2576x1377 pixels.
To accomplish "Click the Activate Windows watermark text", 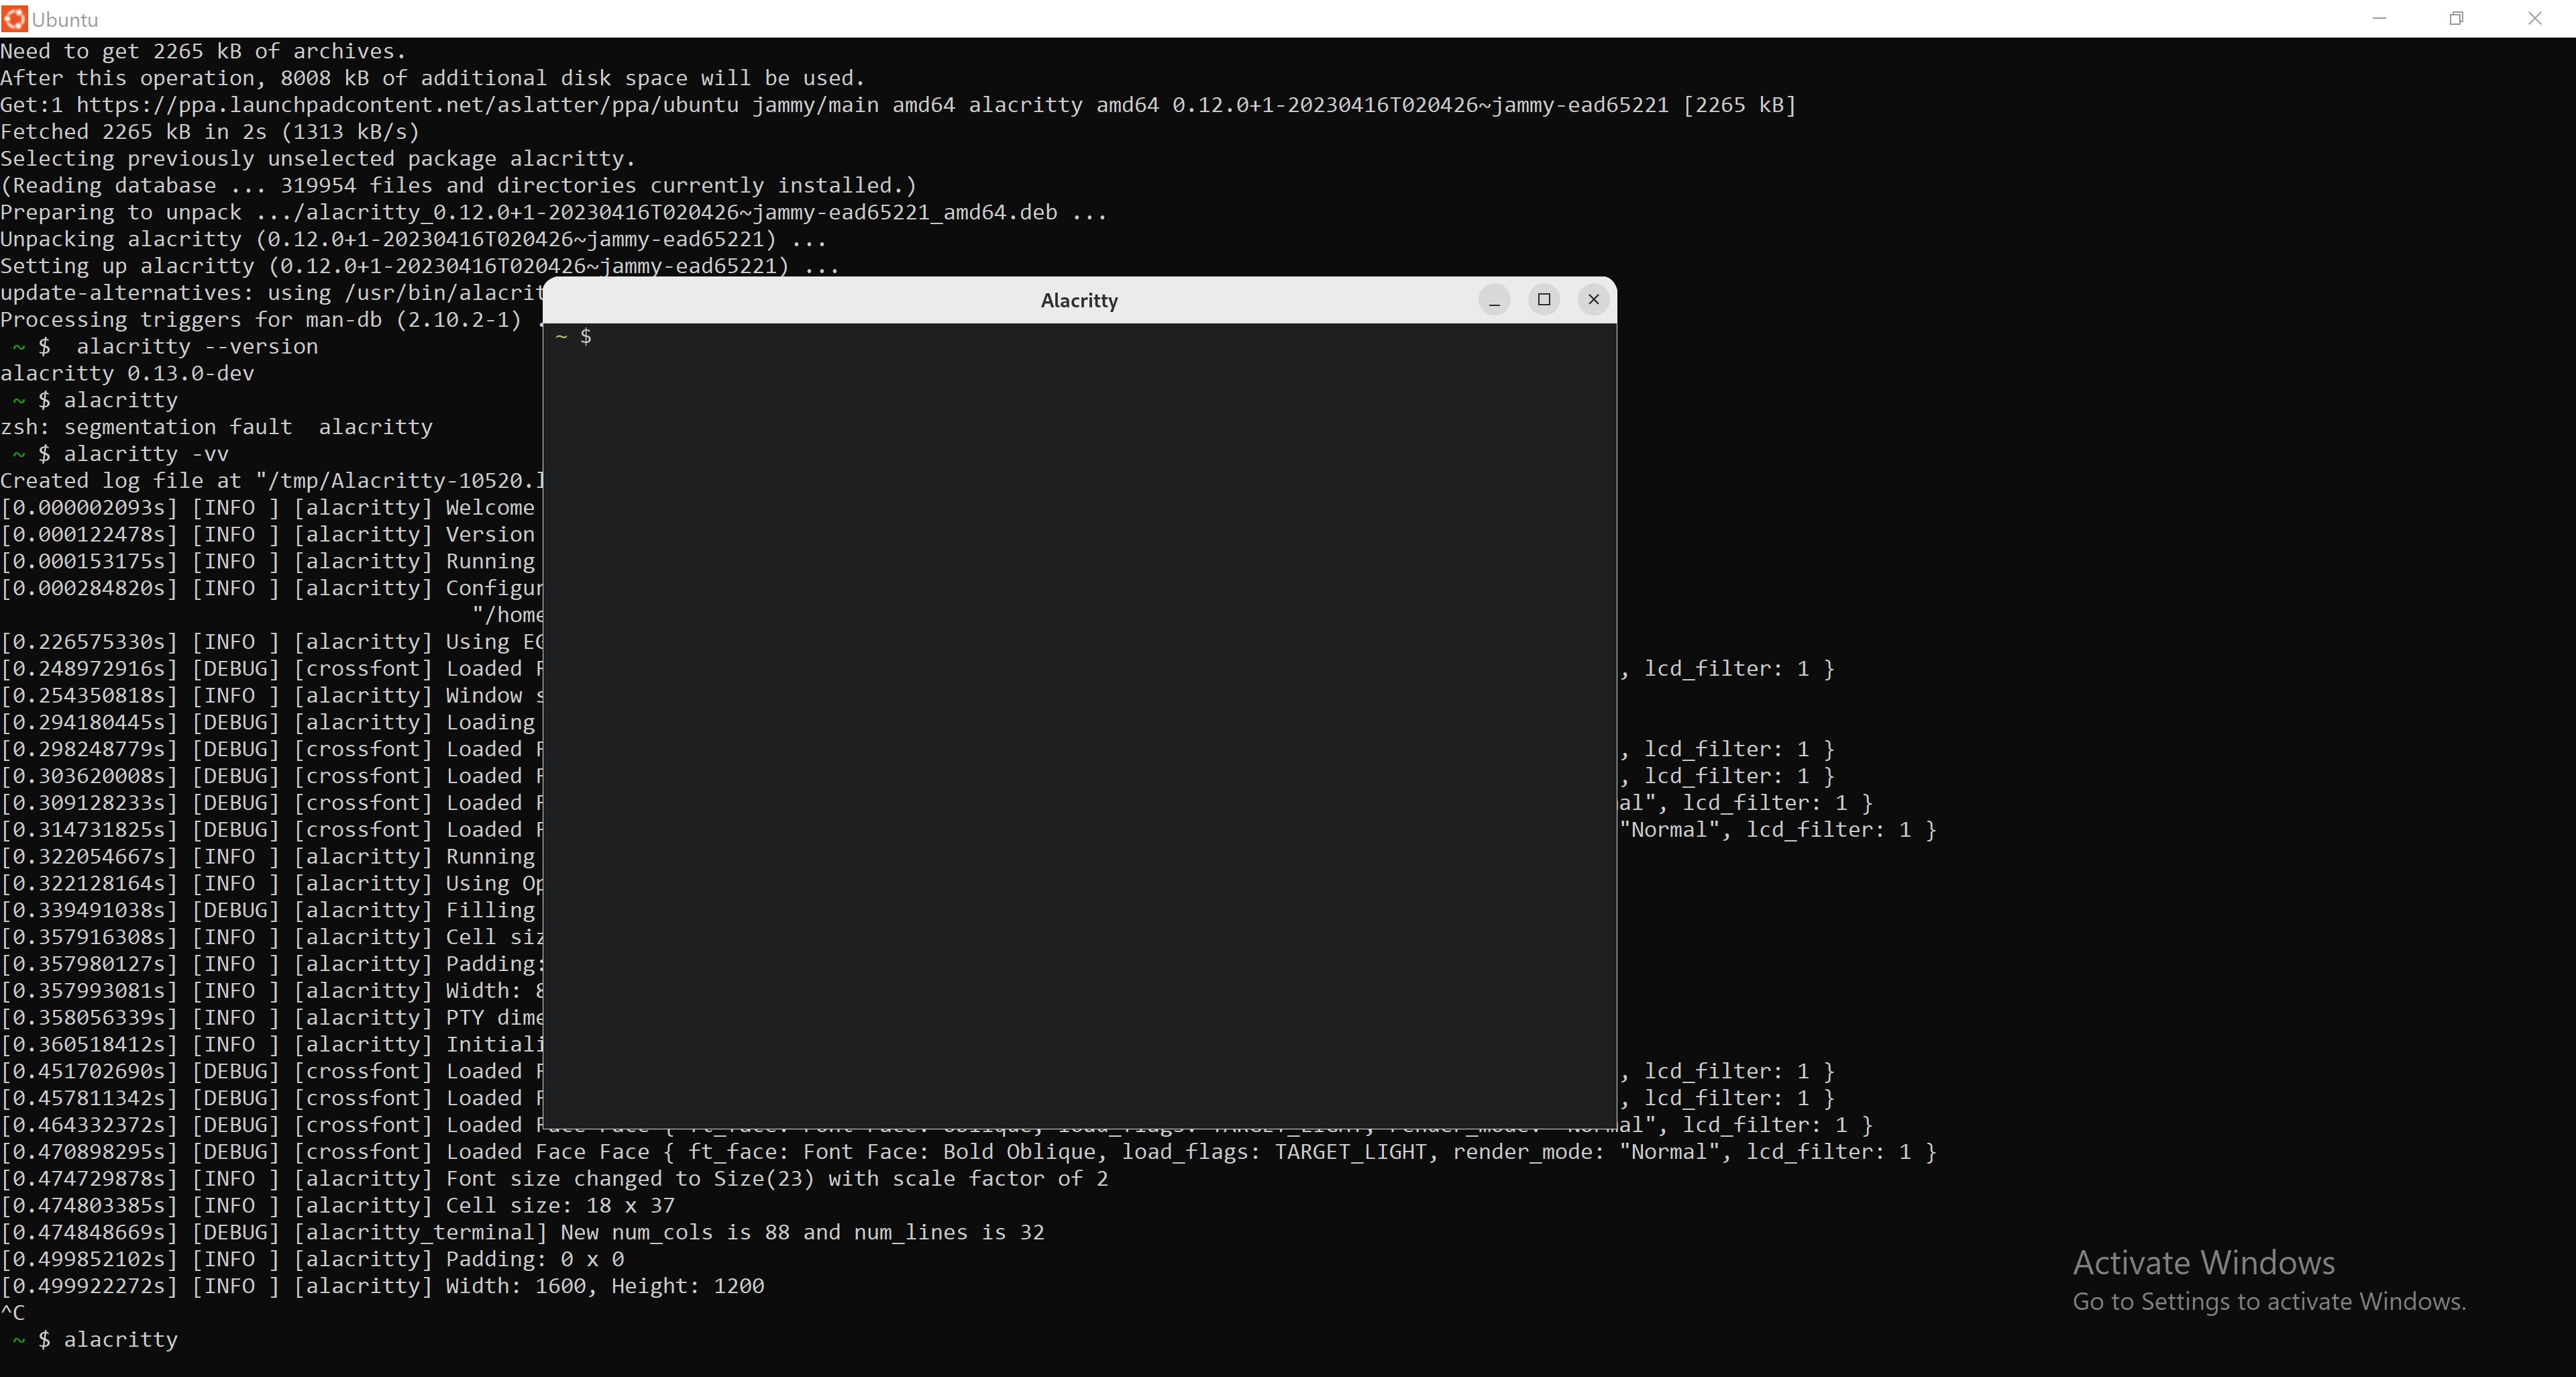I will click(2203, 1262).
